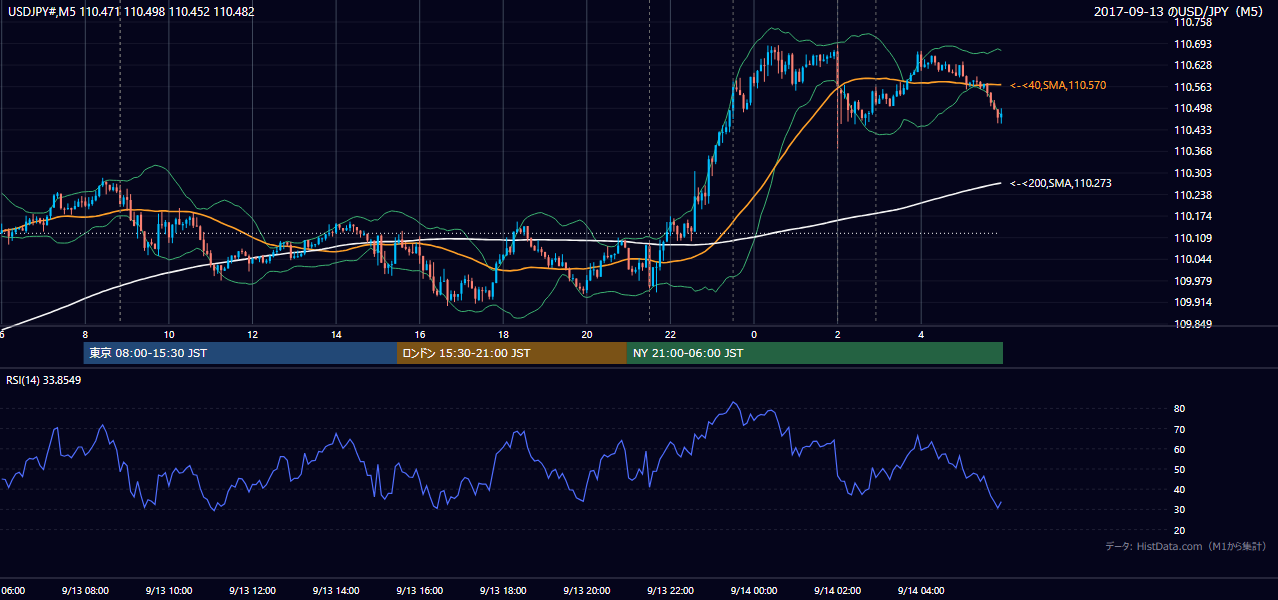The width and height of the screenshot is (1278, 600).
Task: Click the 110.174 price axis label
Action: [x=1192, y=216]
